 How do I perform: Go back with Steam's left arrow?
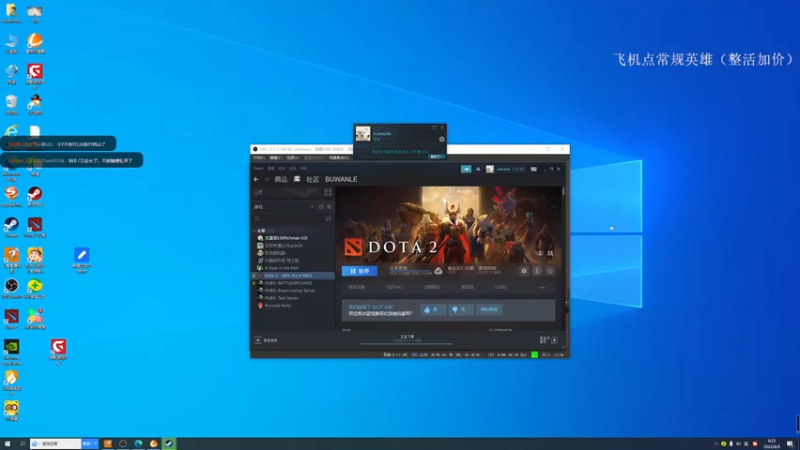[256, 180]
